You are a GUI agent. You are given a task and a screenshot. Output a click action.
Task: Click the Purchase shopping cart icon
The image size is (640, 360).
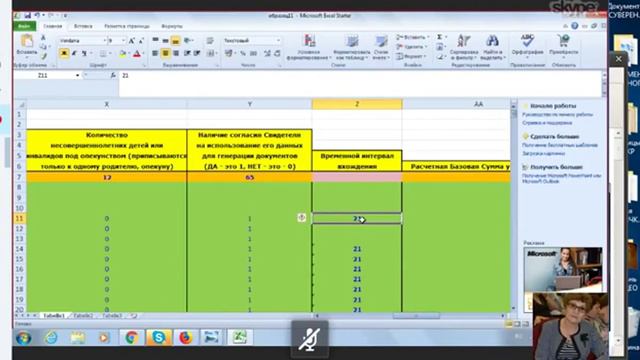click(564, 41)
